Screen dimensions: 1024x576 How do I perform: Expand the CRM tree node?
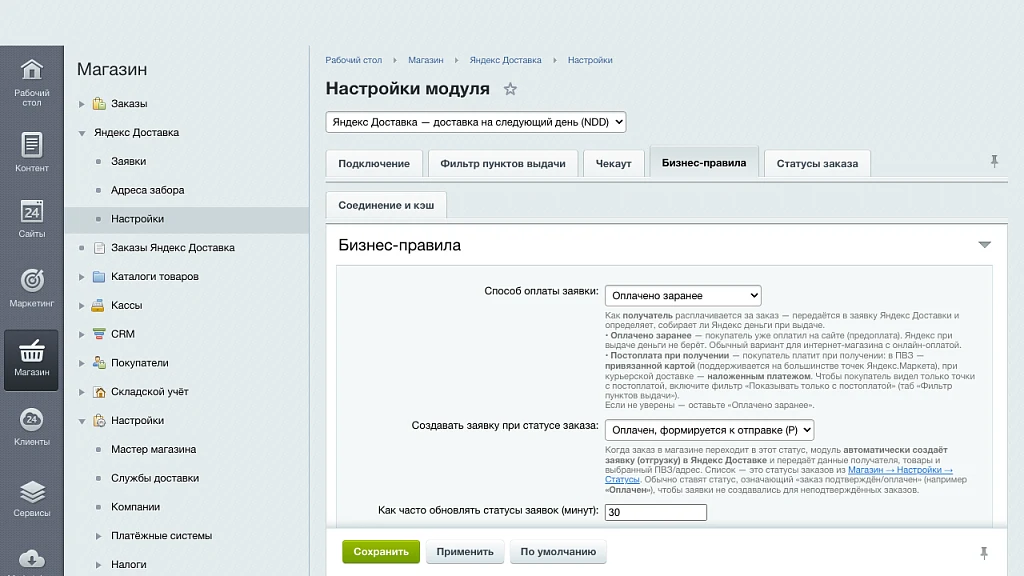[x=82, y=334]
